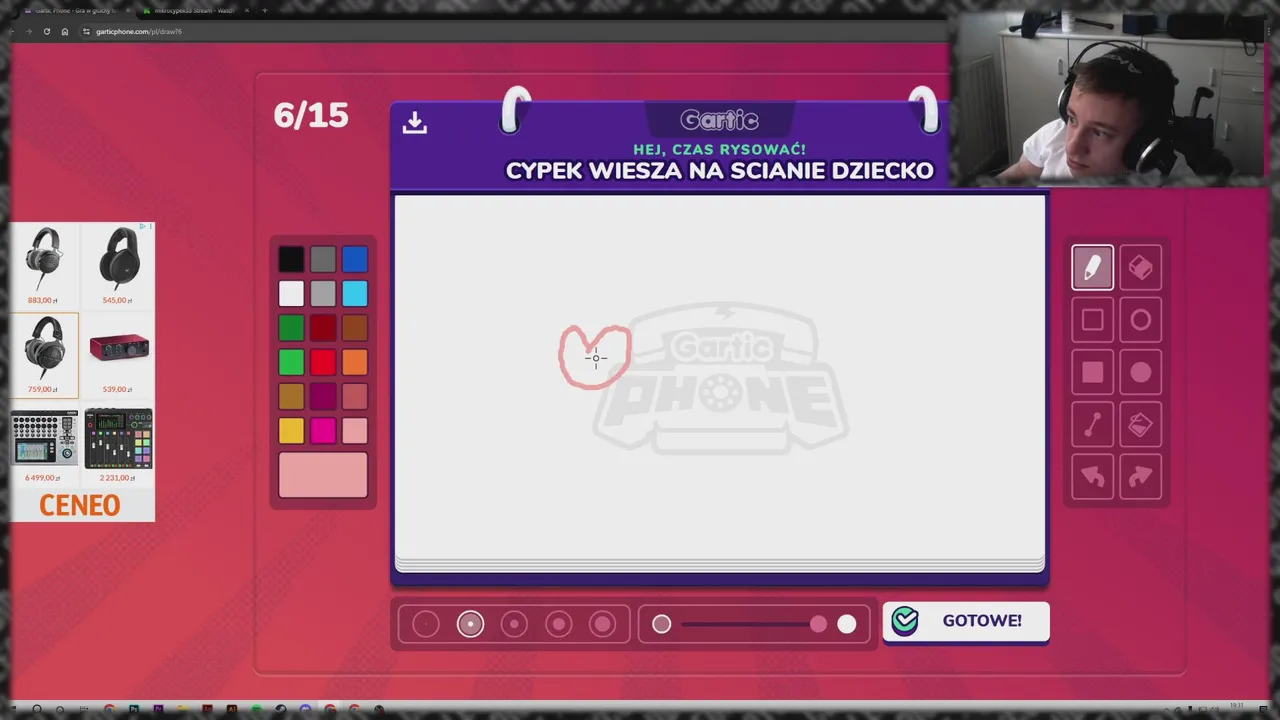The image size is (1280, 720).
Task: Pick the bright green color swatch
Action: point(291,362)
